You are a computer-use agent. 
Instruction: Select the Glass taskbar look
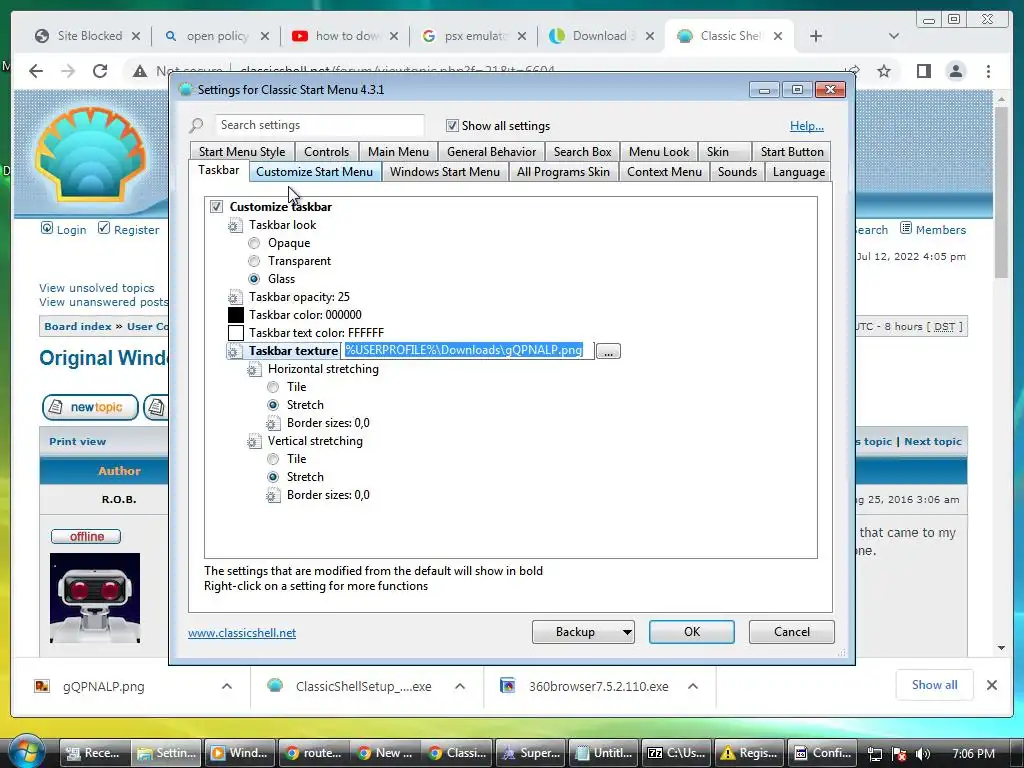pos(254,280)
